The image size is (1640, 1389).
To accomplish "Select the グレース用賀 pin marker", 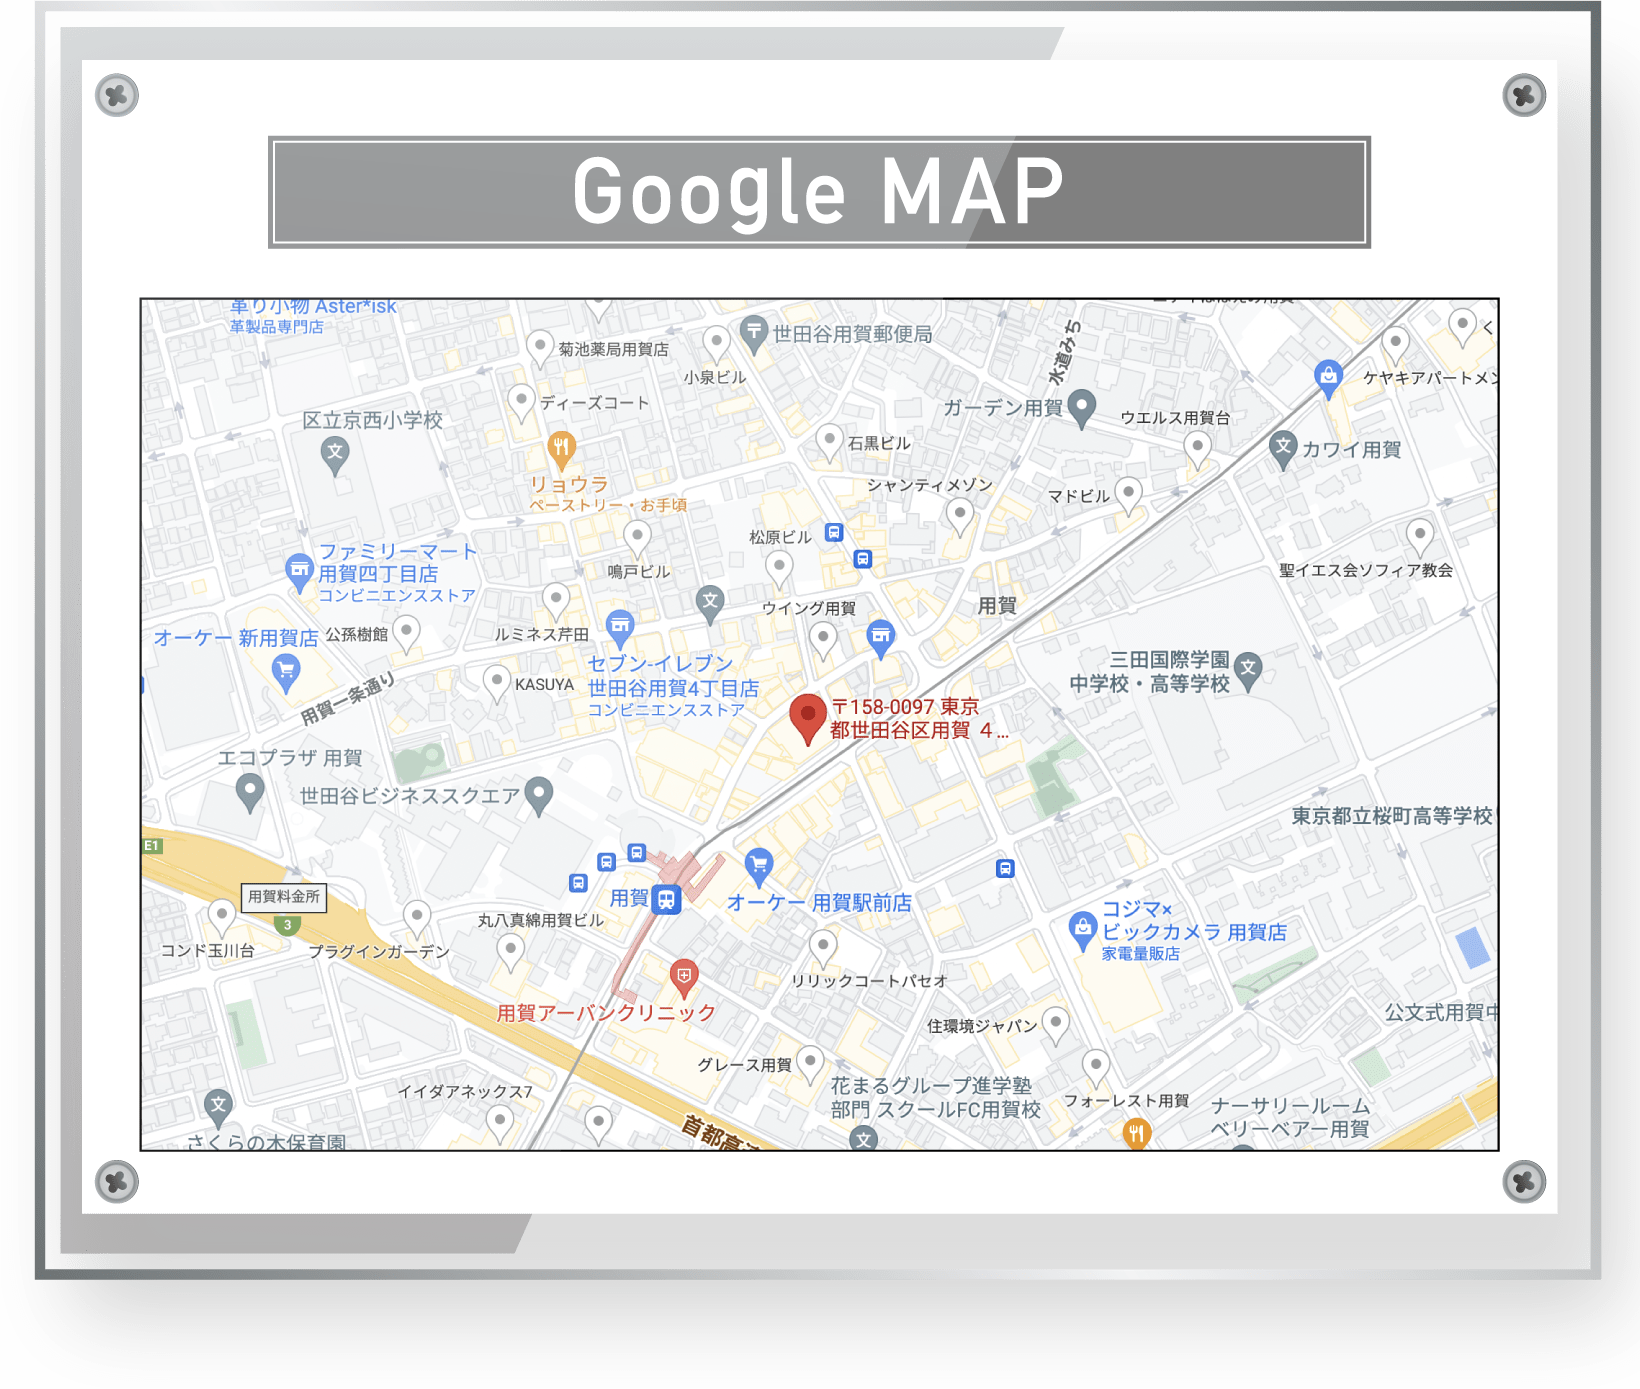I will tap(810, 1065).
